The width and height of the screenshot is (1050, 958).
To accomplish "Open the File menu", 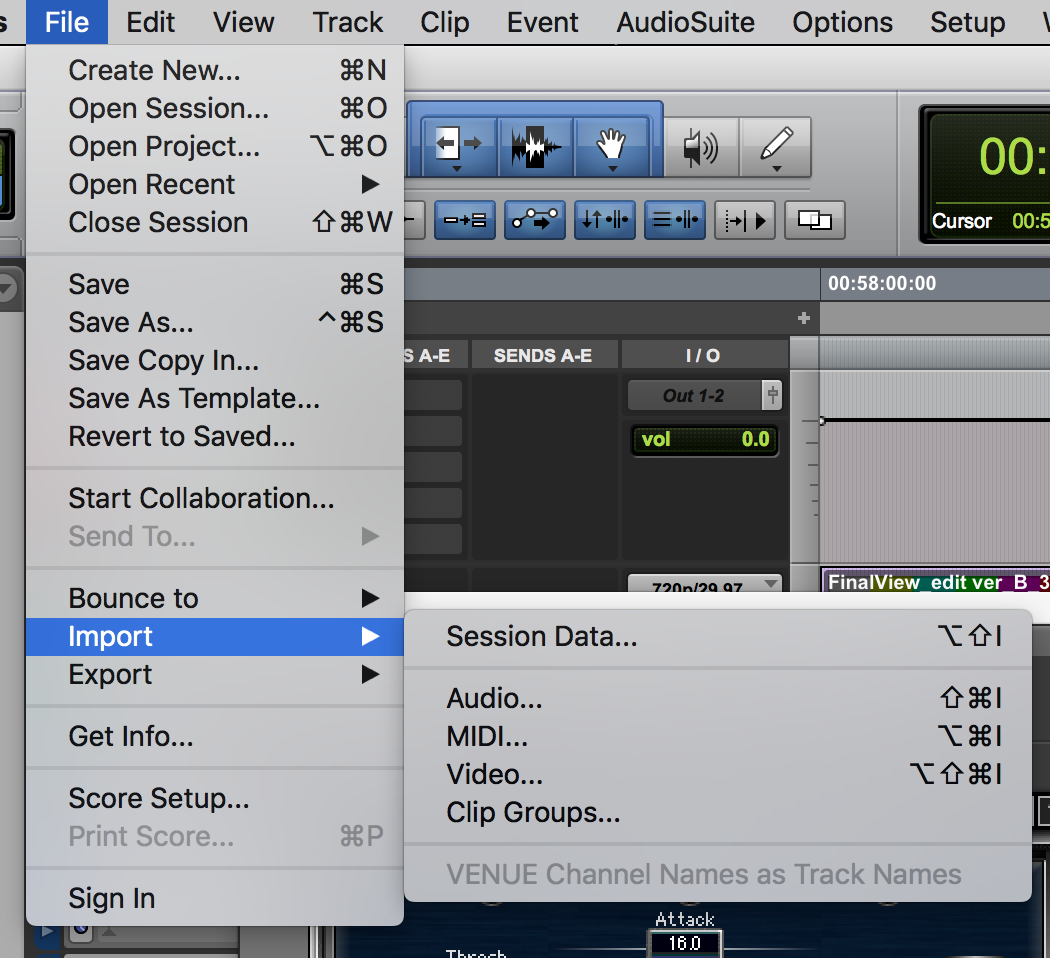I will coord(67,22).
